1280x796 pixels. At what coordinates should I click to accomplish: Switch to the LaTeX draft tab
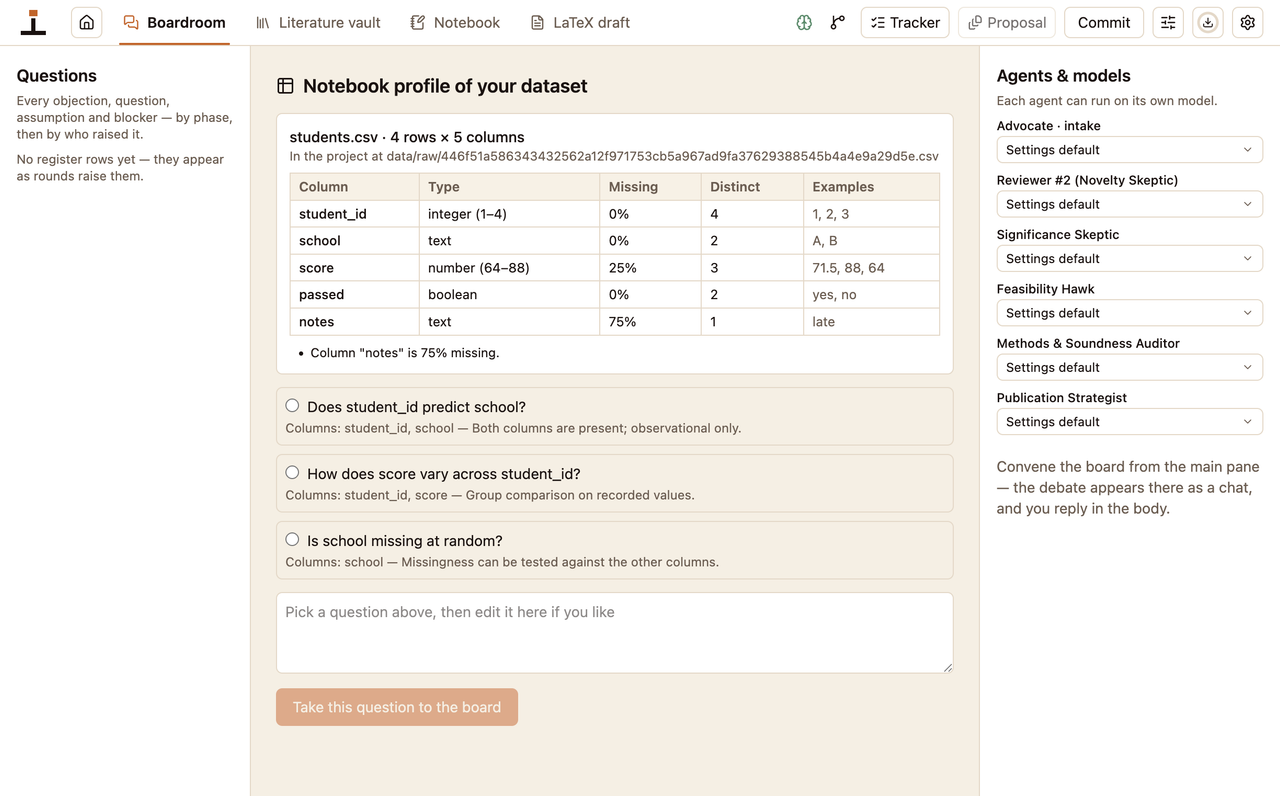[580, 22]
